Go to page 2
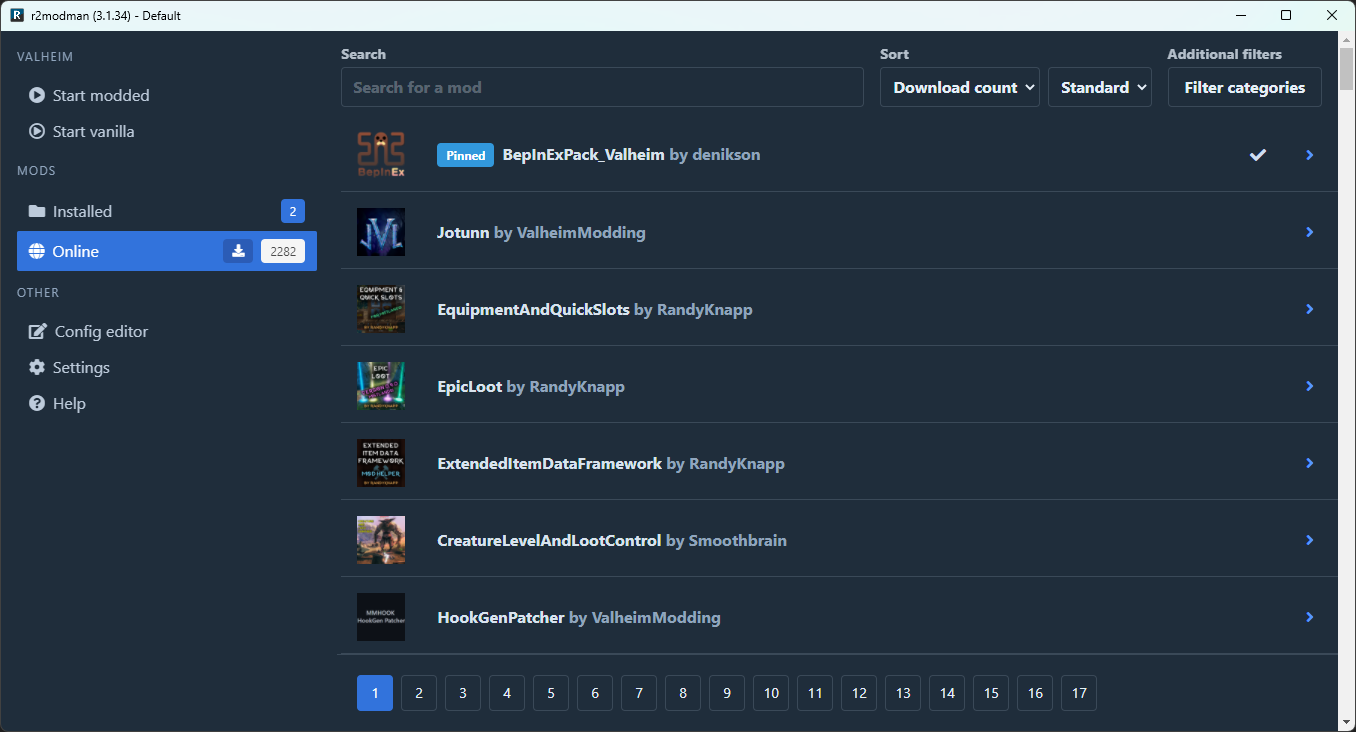 point(419,693)
